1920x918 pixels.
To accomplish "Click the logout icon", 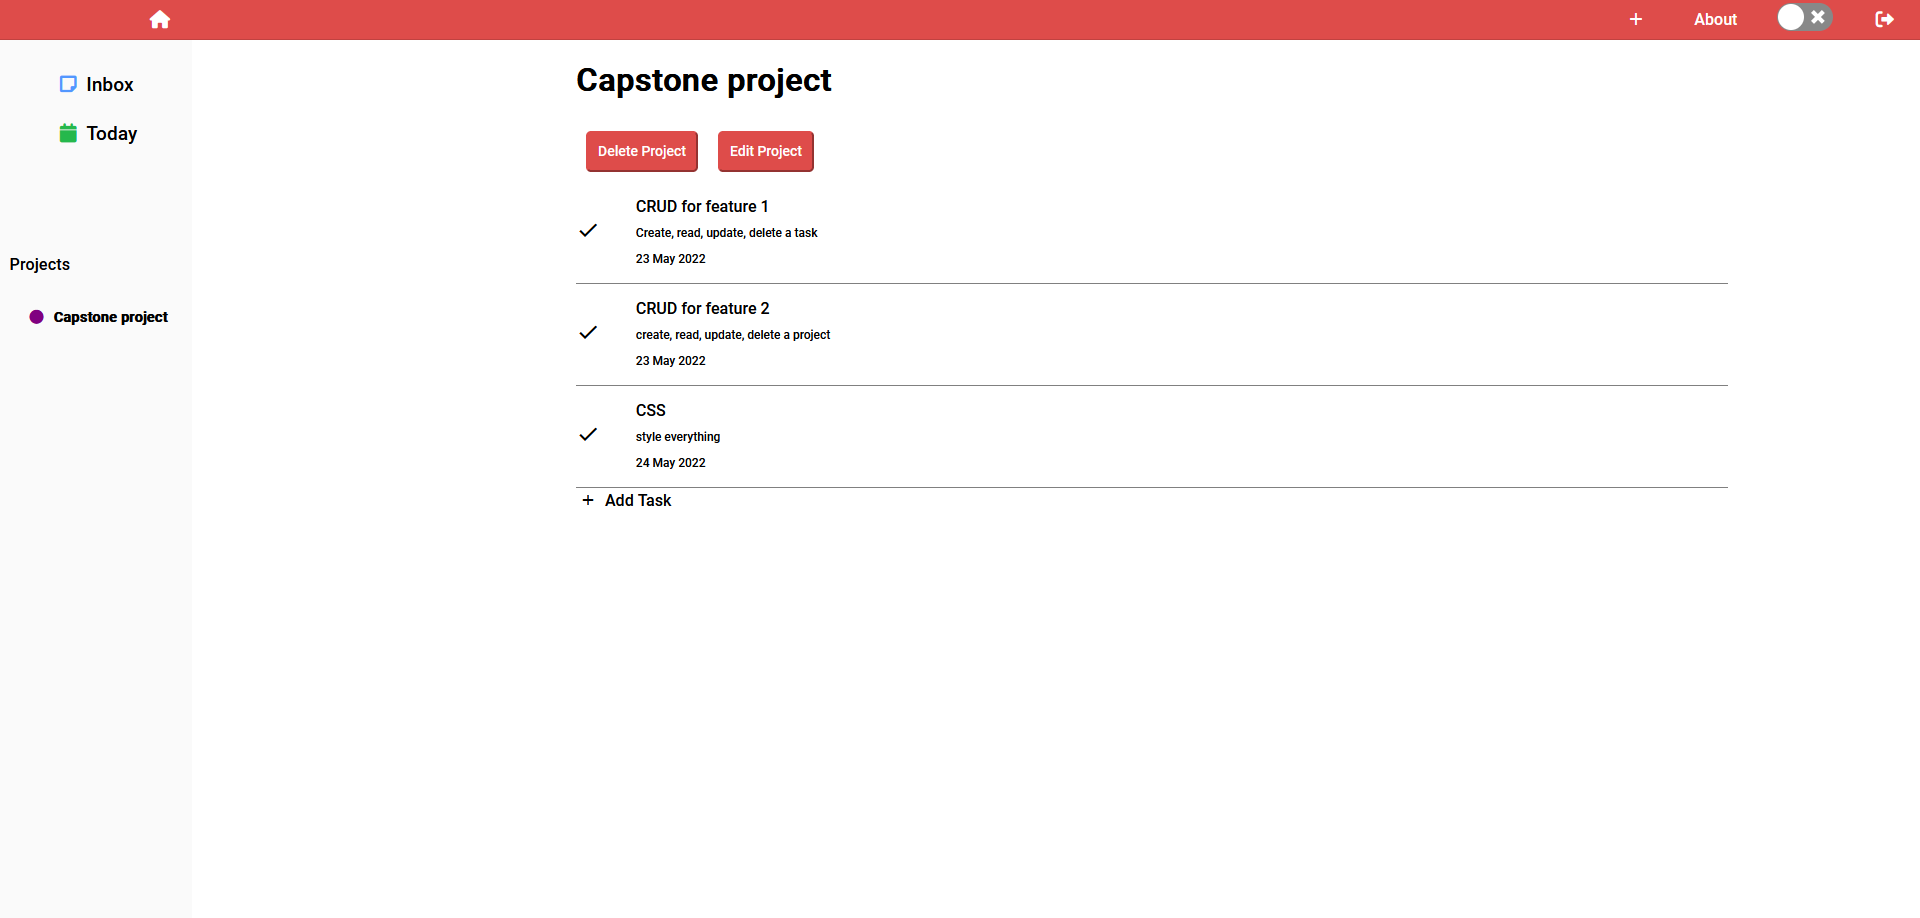I will tap(1884, 19).
